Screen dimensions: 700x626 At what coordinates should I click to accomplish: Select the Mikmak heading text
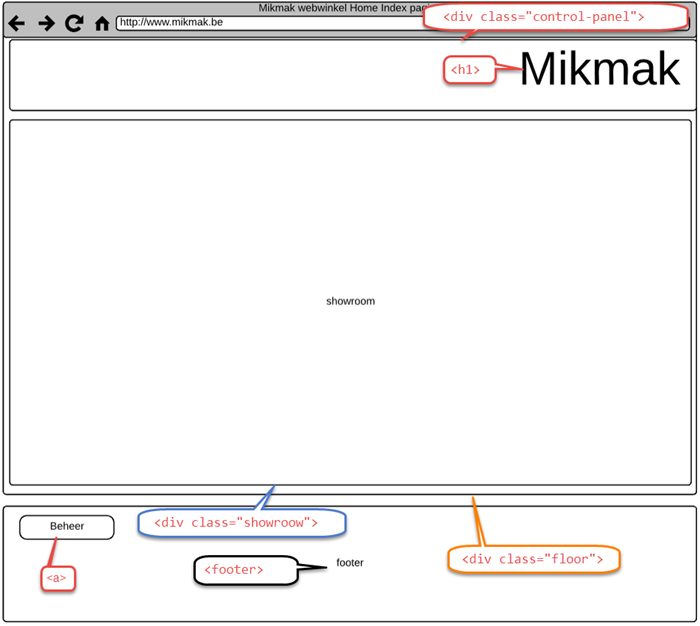tap(600, 69)
